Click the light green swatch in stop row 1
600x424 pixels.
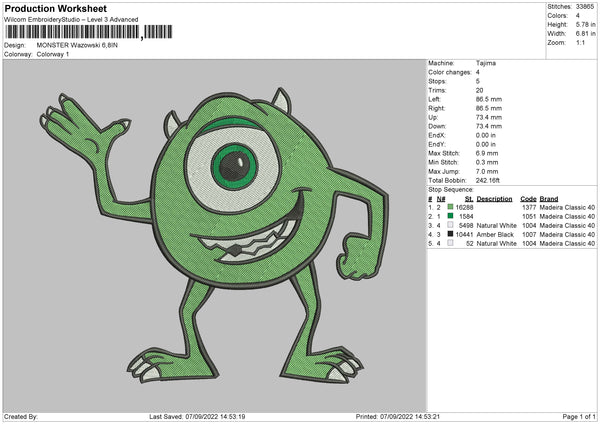[x=450, y=207]
